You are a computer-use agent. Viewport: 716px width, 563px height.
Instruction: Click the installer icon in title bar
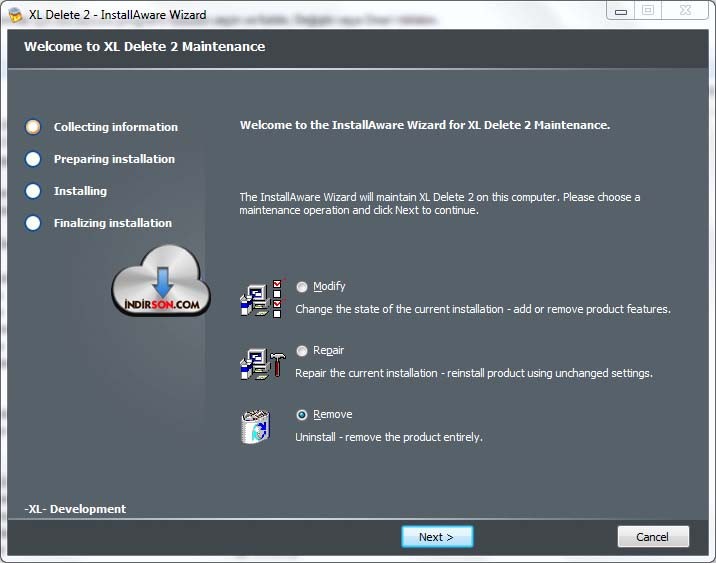pos(15,15)
